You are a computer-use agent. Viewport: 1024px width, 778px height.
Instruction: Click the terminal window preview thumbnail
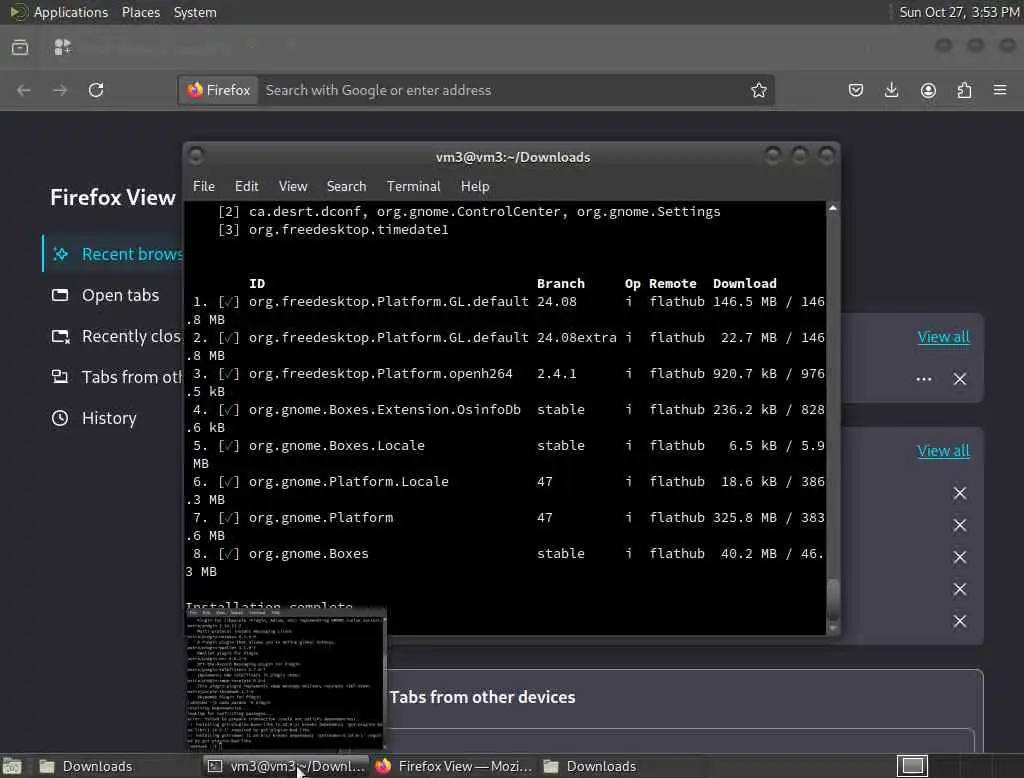(286, 679)
